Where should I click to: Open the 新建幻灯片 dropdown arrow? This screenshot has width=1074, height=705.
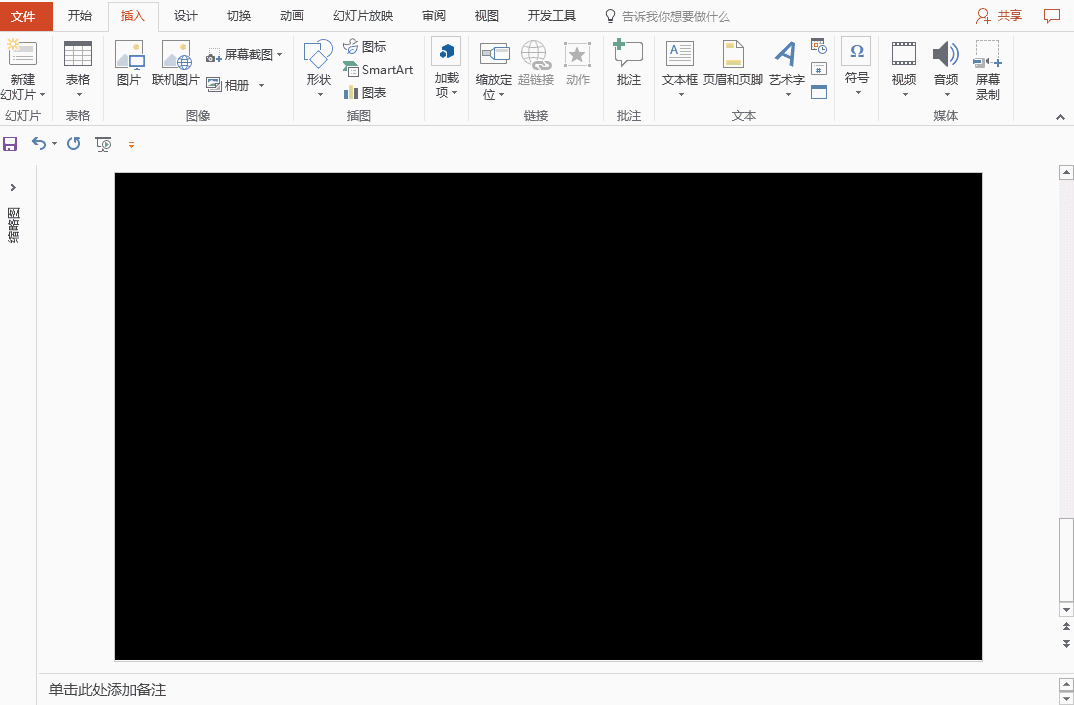click(42, 95)
